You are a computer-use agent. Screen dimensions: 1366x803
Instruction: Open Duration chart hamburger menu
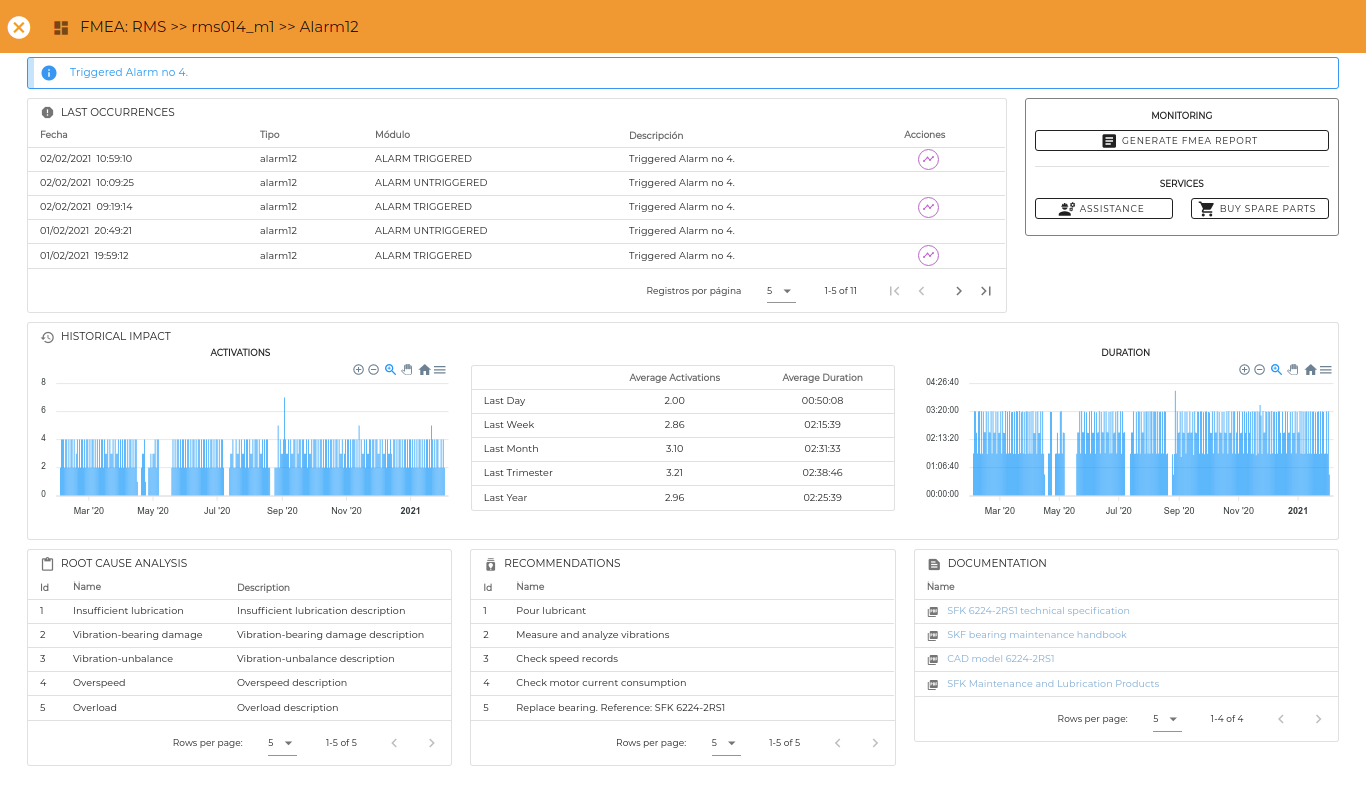point(1326,369)
